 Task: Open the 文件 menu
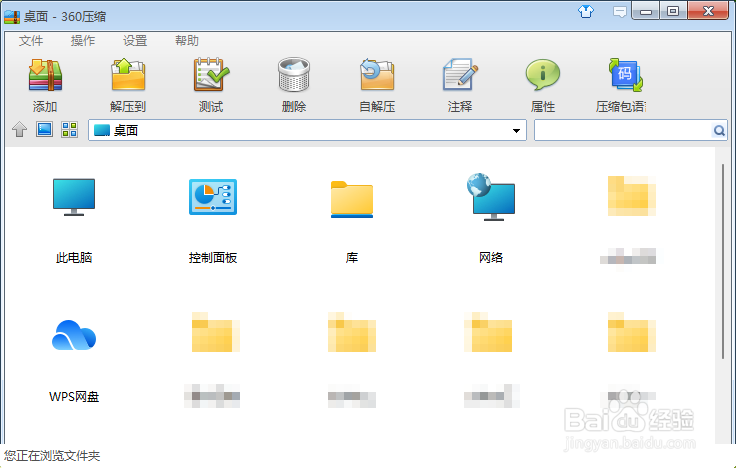(x=31, y=41)
